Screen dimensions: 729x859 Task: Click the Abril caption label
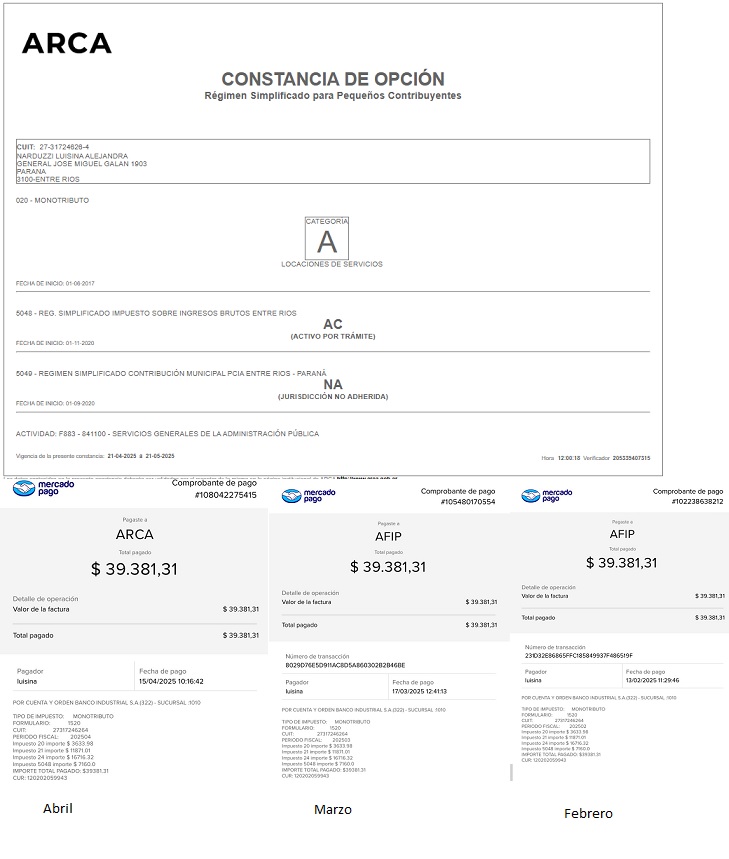point(58,809)
